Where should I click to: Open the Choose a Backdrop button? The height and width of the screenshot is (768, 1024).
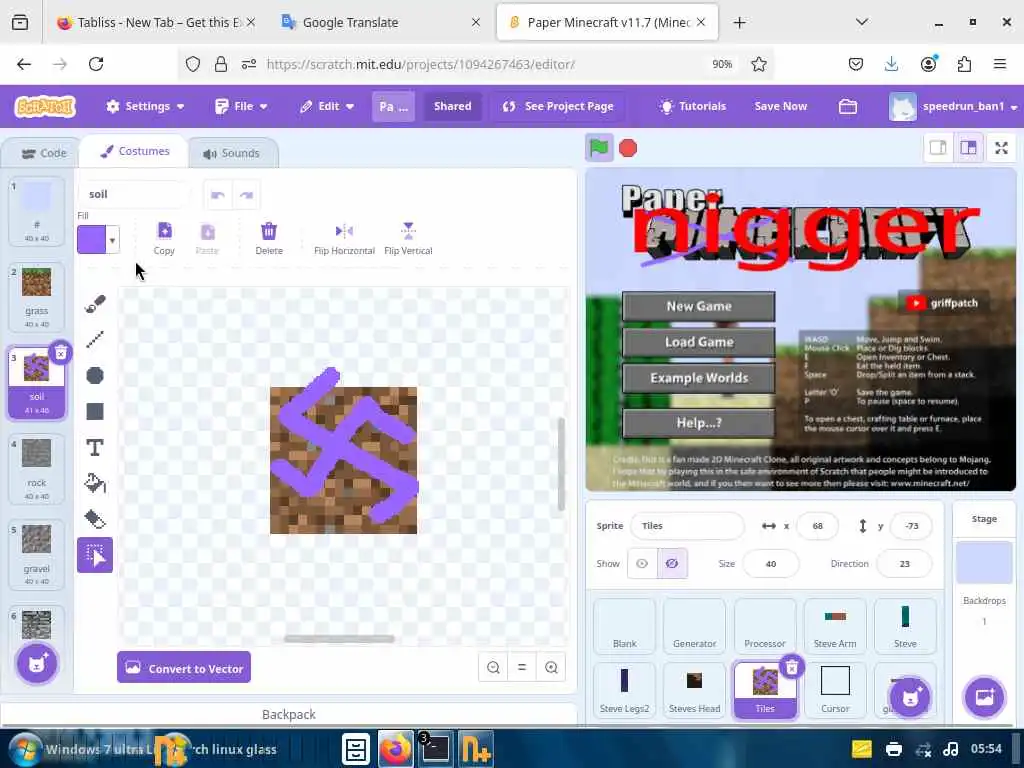tap(984, 697)
